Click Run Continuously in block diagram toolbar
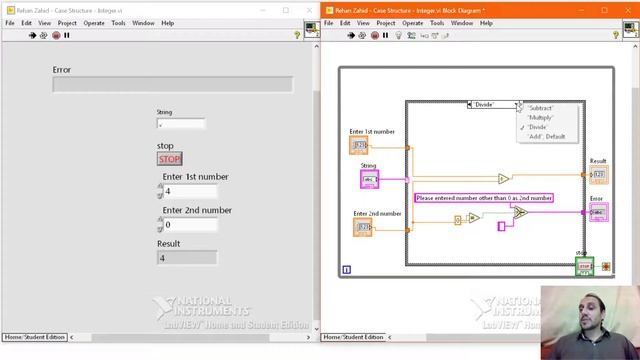Viewport: 640px width, 360px height. coord(362,36)
